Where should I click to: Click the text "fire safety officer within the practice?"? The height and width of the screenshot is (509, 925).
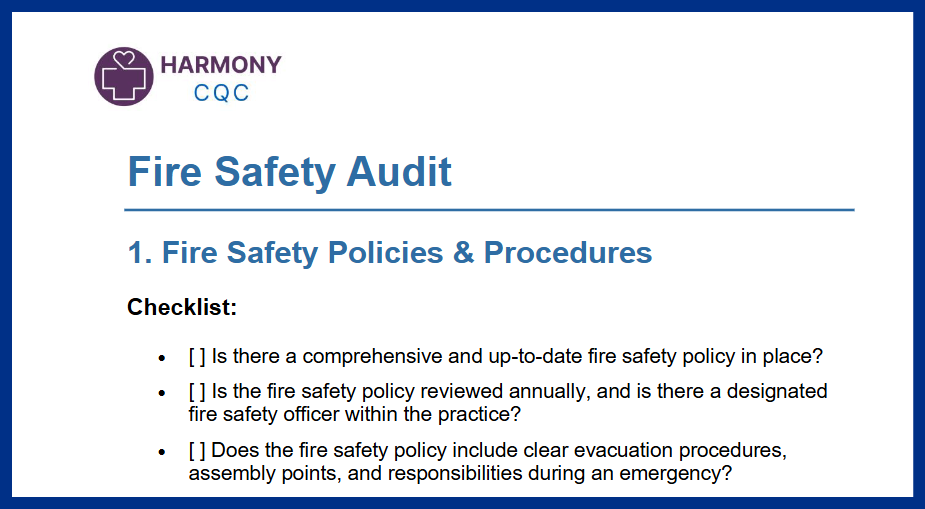(x=354, y=413)
